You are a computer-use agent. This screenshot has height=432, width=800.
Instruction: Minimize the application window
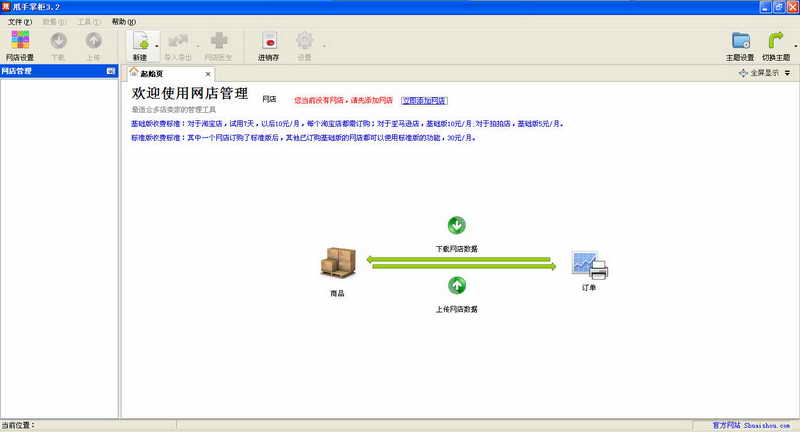(x=765, y=7)
